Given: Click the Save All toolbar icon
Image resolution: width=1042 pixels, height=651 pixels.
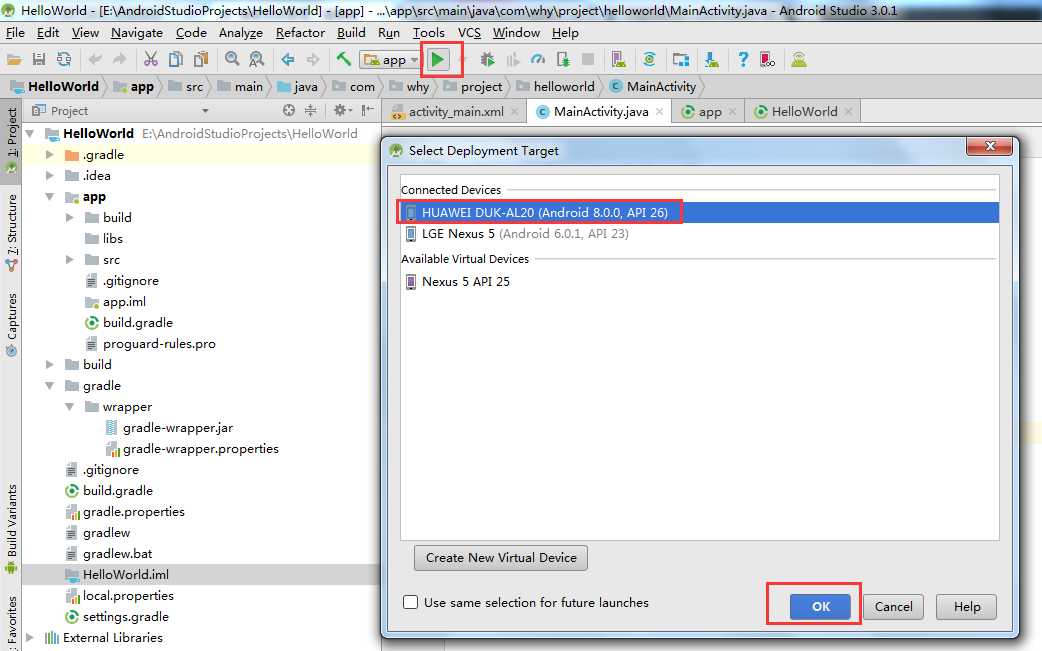Looking at the screenshot, I should (x=39, y=60).
